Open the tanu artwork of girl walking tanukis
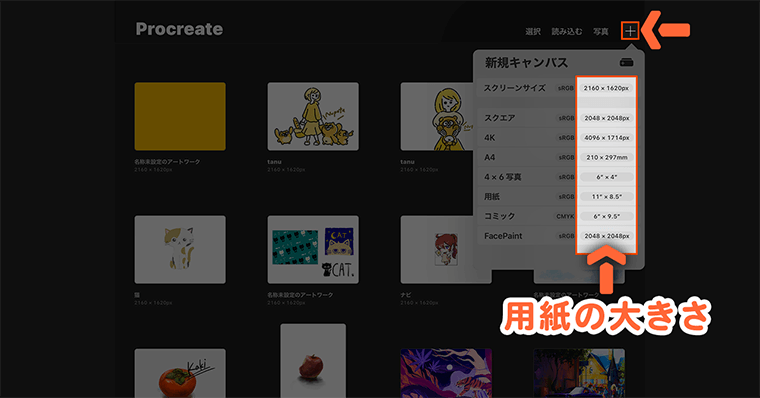The image size is (760, 398). pos(313,116)
